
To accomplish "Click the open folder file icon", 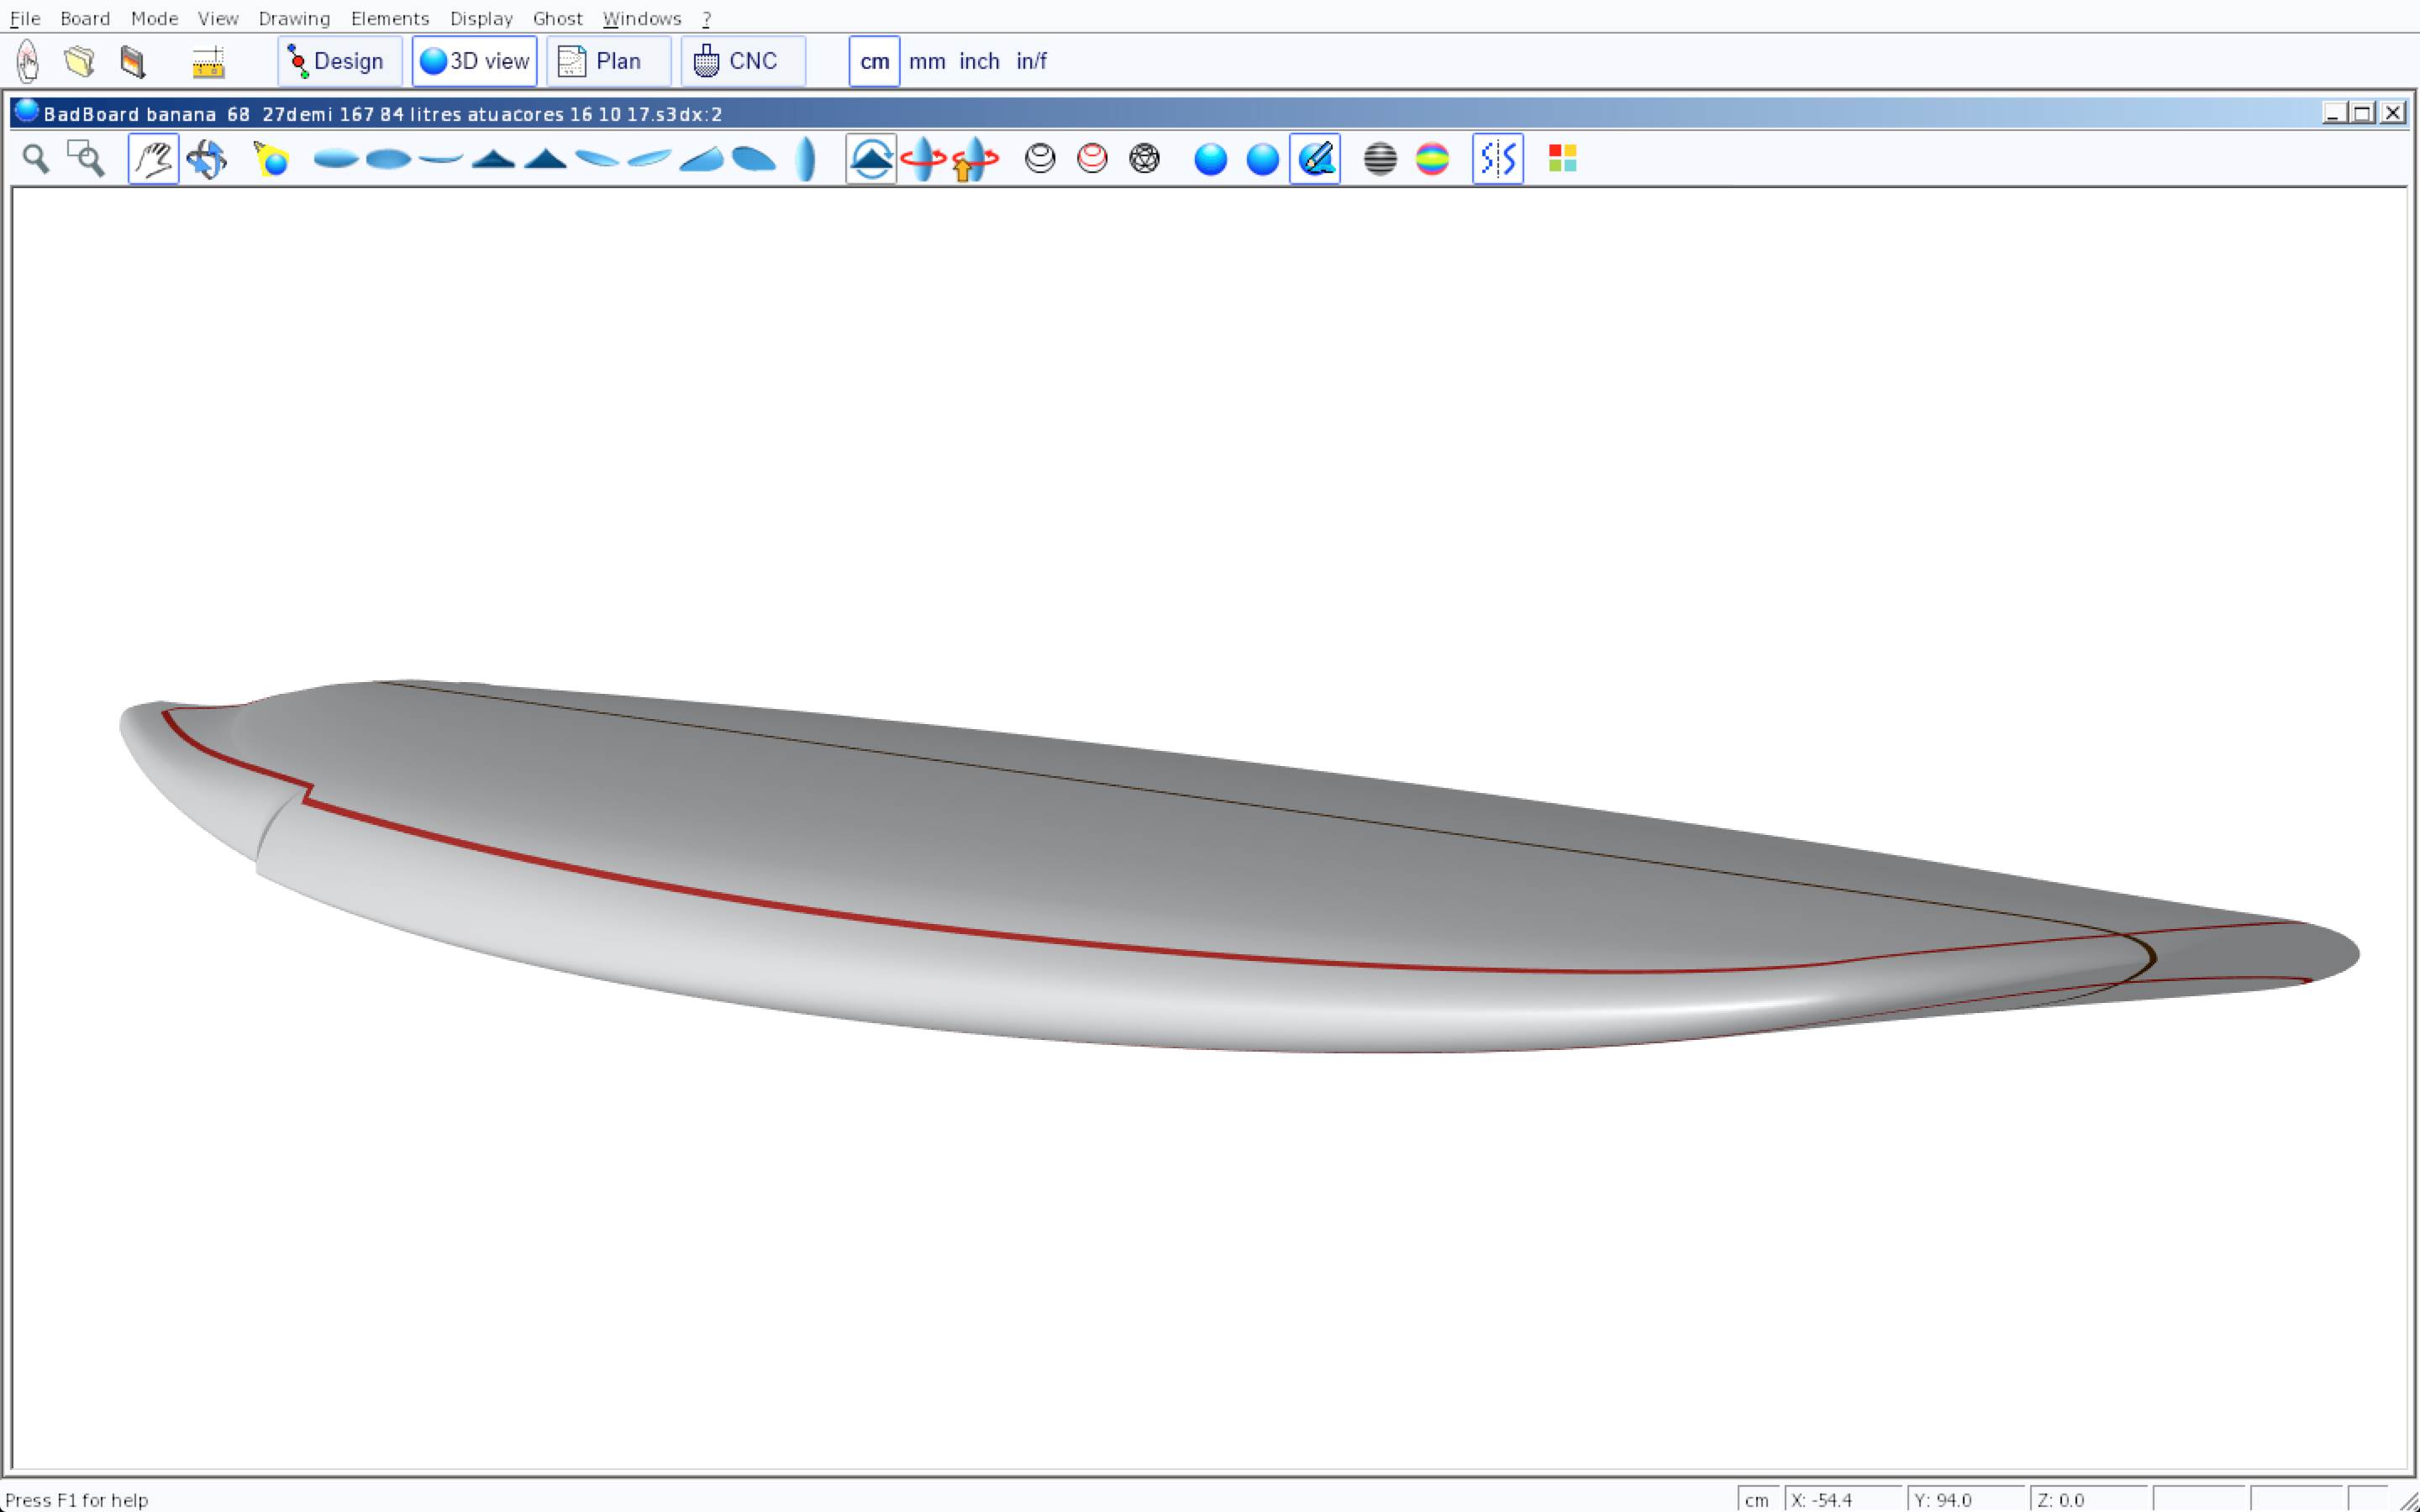I will (x=80, y=62).
